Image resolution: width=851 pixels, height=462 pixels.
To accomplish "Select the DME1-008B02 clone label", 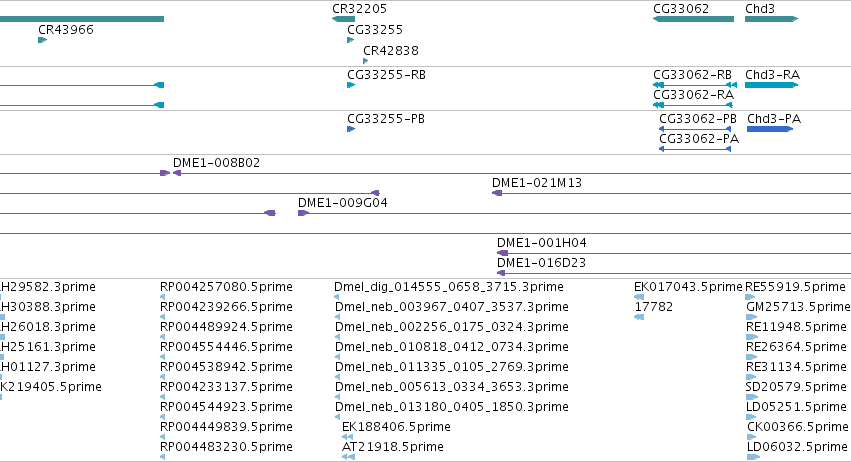I will point(217,163).
